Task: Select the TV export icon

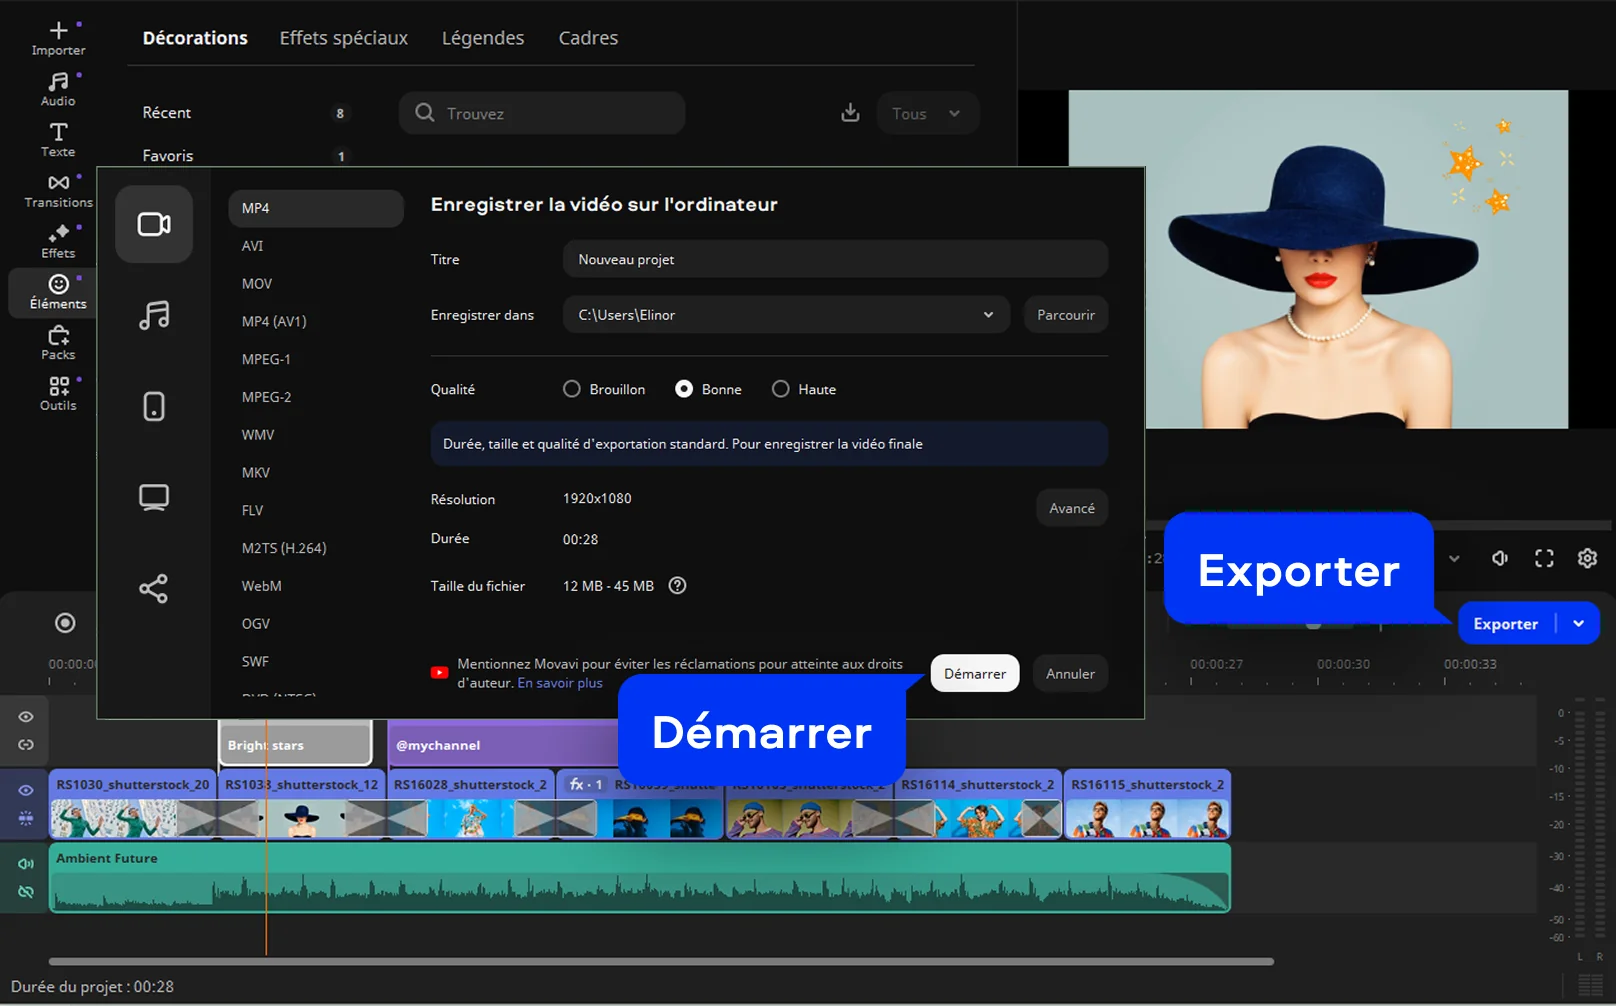Action: (154, 497)
